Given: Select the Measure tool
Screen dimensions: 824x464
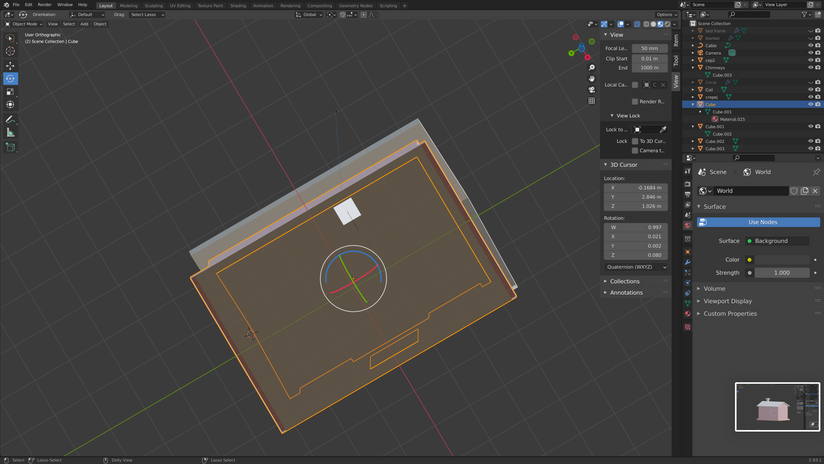Looking at the screenshot, I should click(10, 132).
